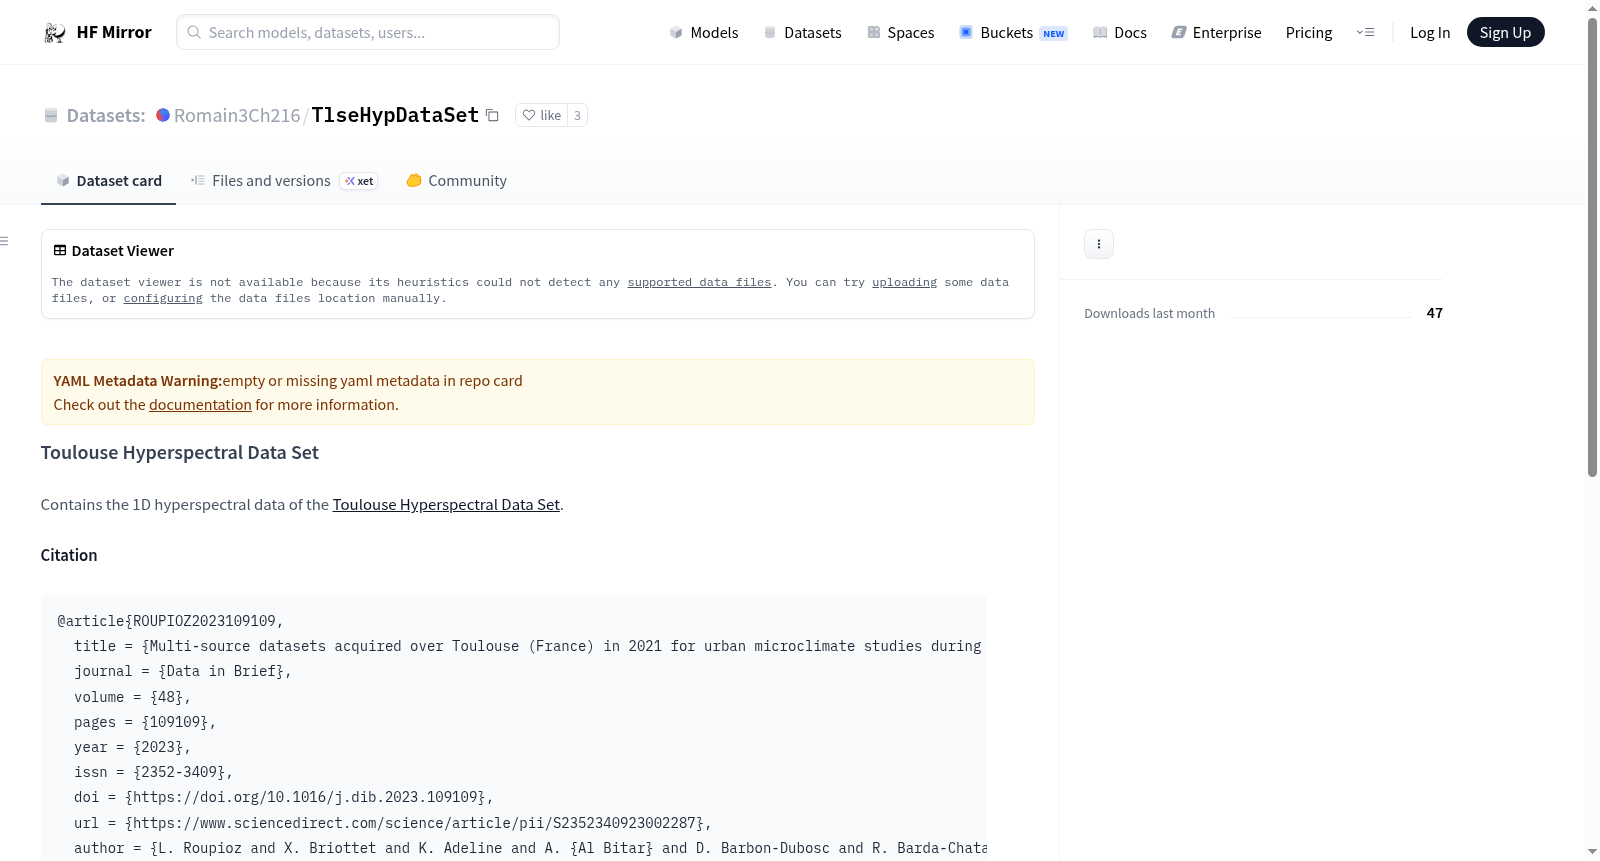Open the three-dot options menu in sidebar
Image resolution: width=1600 pixels, height=861 pixels.
click(1099, 244)
